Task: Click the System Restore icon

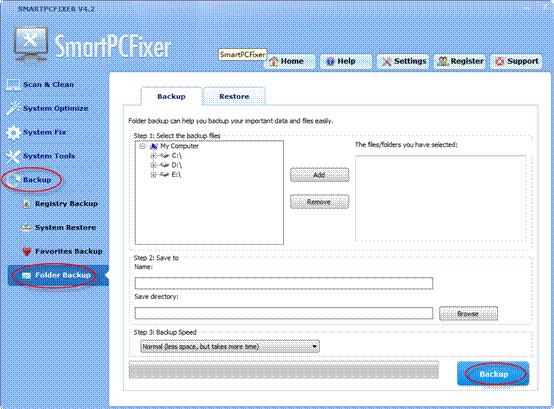Action: [26, 227]
